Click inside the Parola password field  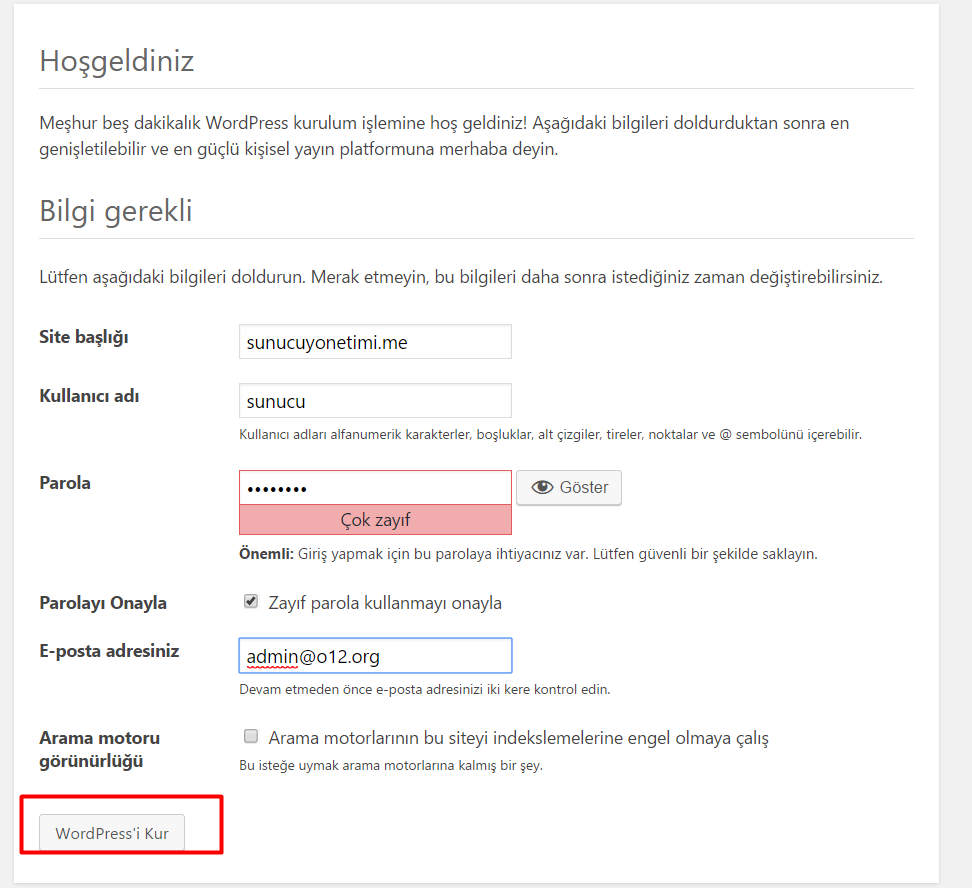click(x=375, y=488)
